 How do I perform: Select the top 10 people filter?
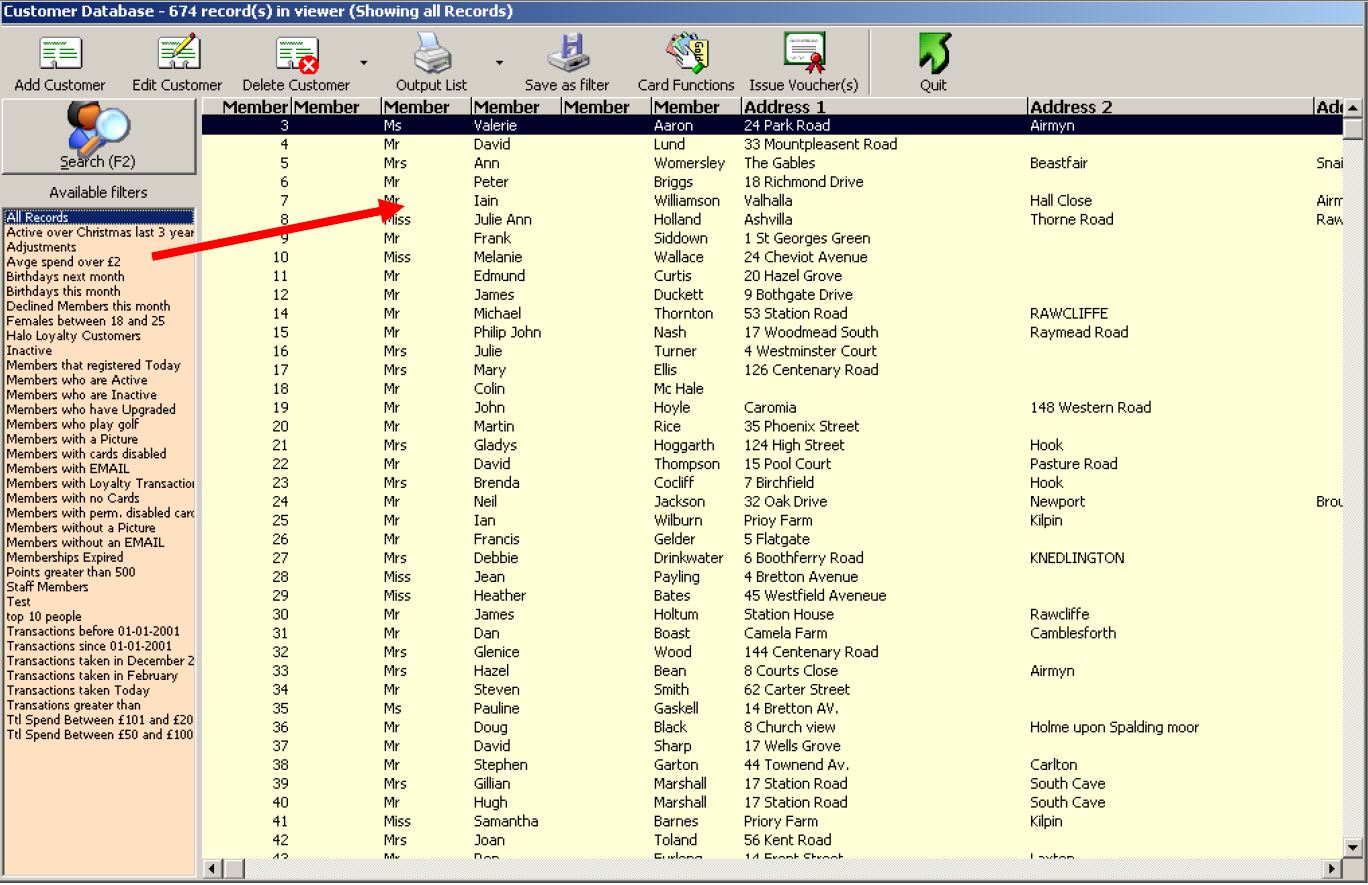tap(44, 617)
